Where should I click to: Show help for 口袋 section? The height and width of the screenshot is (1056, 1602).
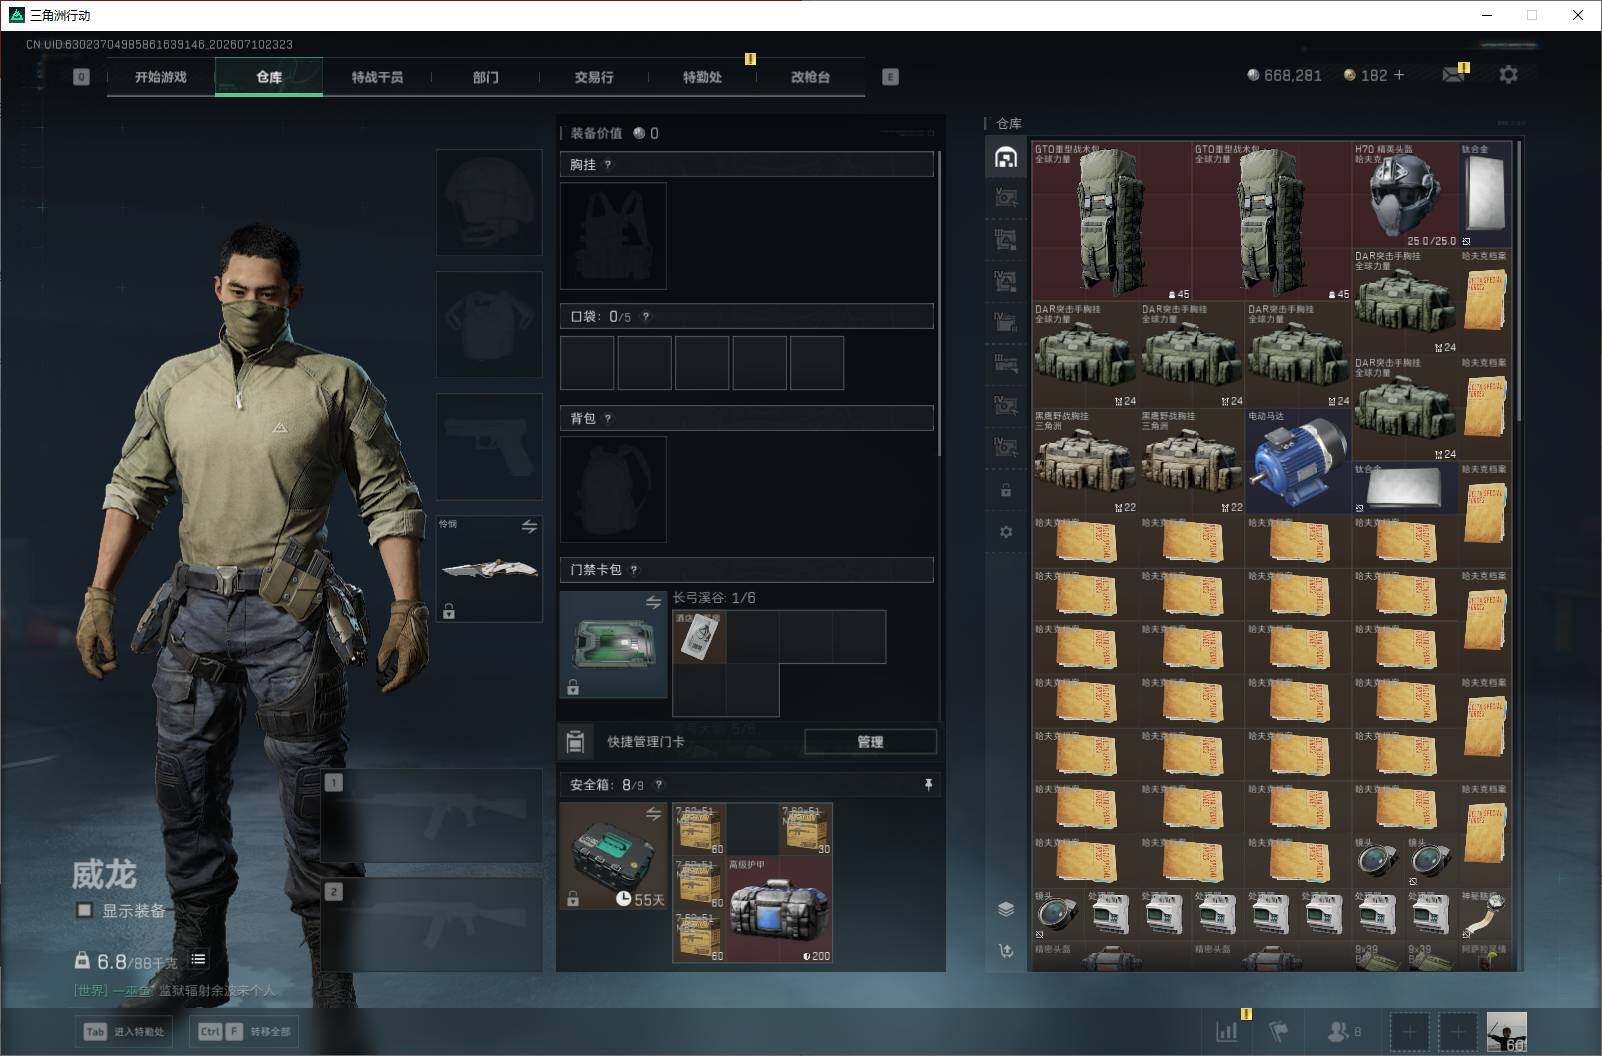(x=646, y=317)
